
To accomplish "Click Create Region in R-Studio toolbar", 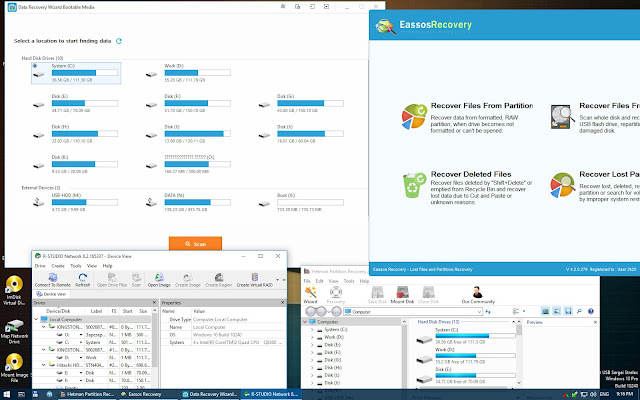I will [218, 280].
